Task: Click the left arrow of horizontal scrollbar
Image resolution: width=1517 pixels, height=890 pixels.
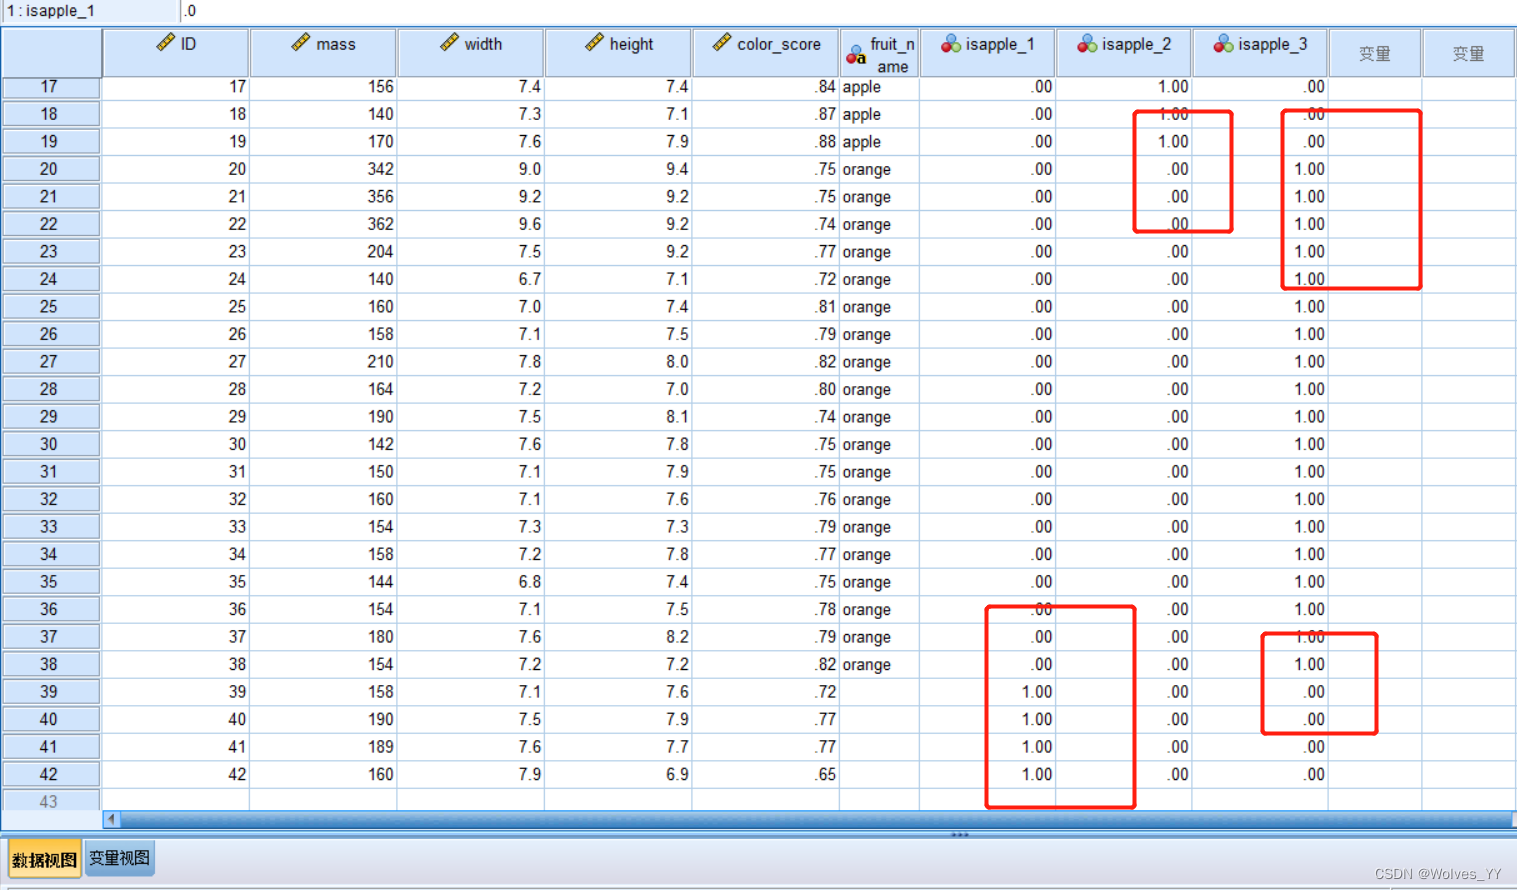Action: (x=111, y=819)
